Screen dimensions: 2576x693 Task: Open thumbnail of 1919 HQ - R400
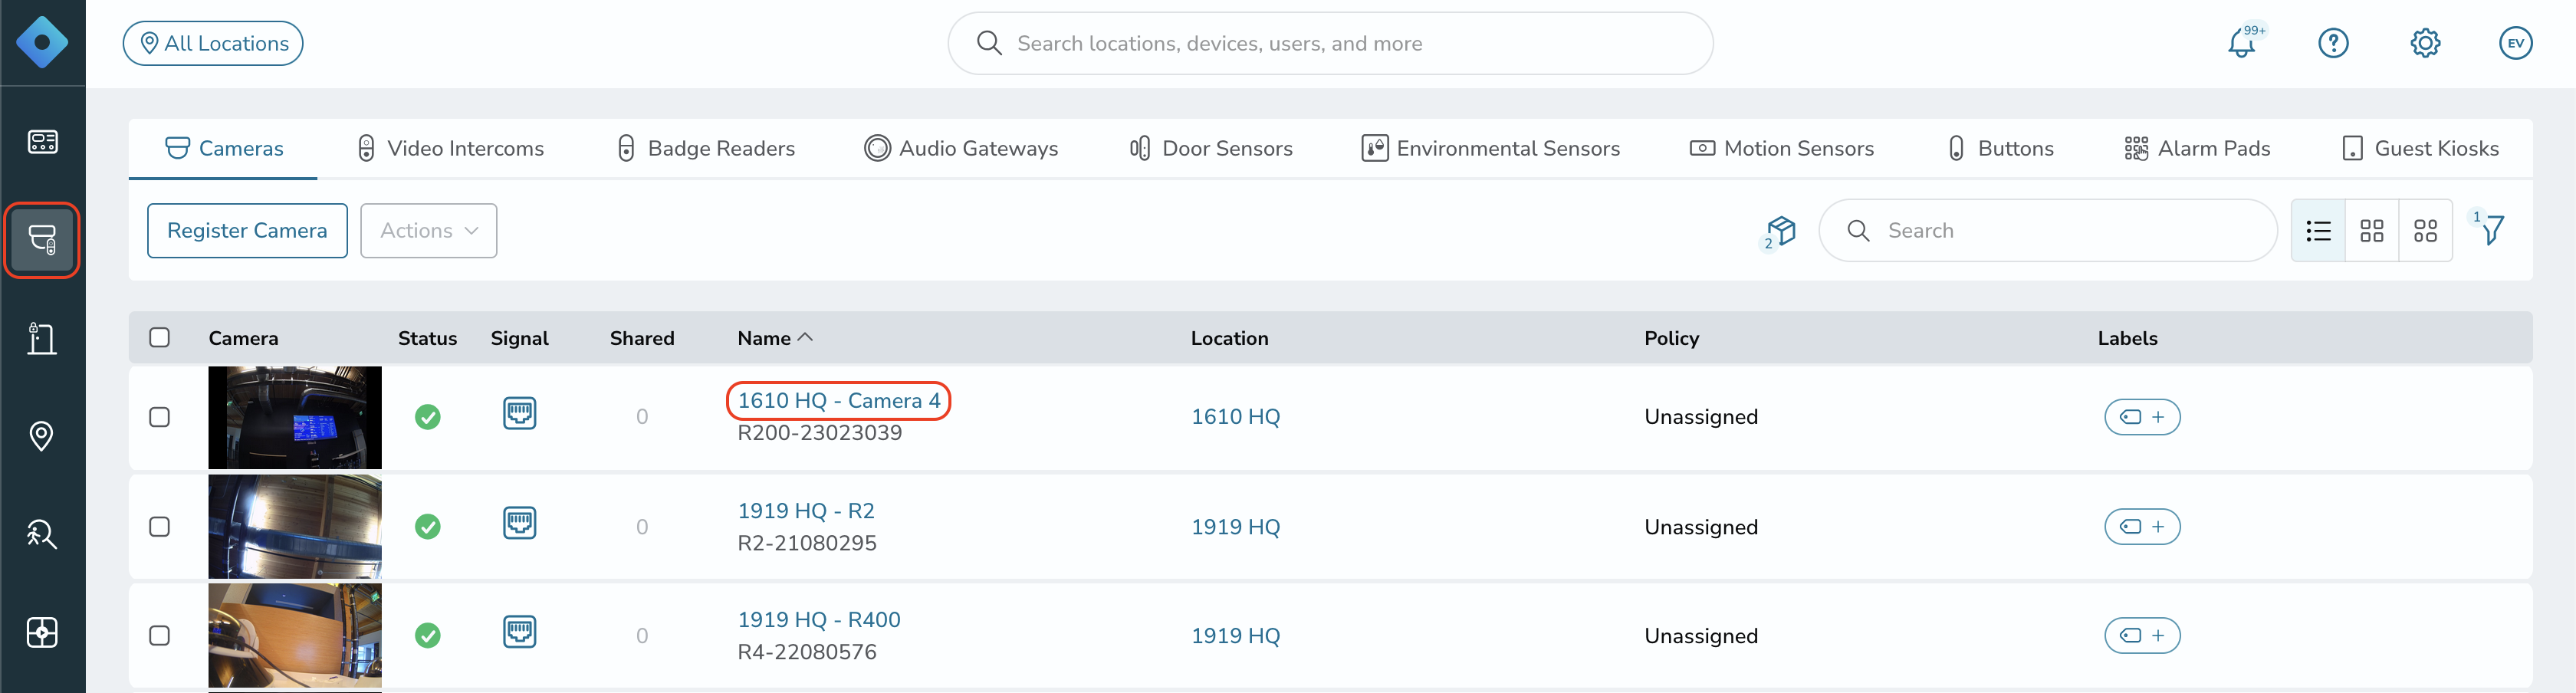[x=295, y=636]
